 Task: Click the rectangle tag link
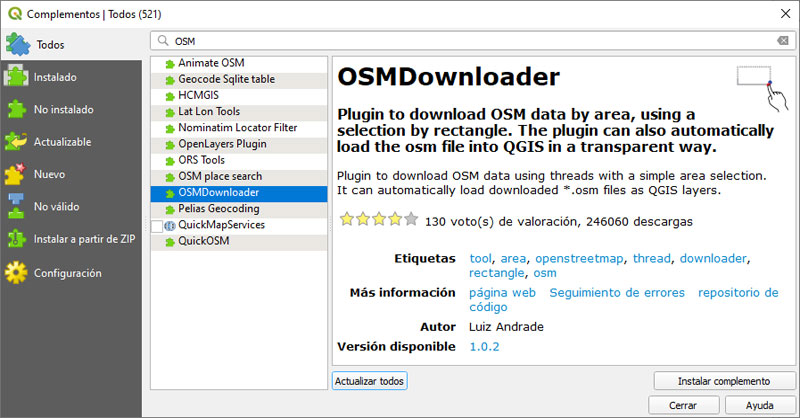(x=497, y=273)
